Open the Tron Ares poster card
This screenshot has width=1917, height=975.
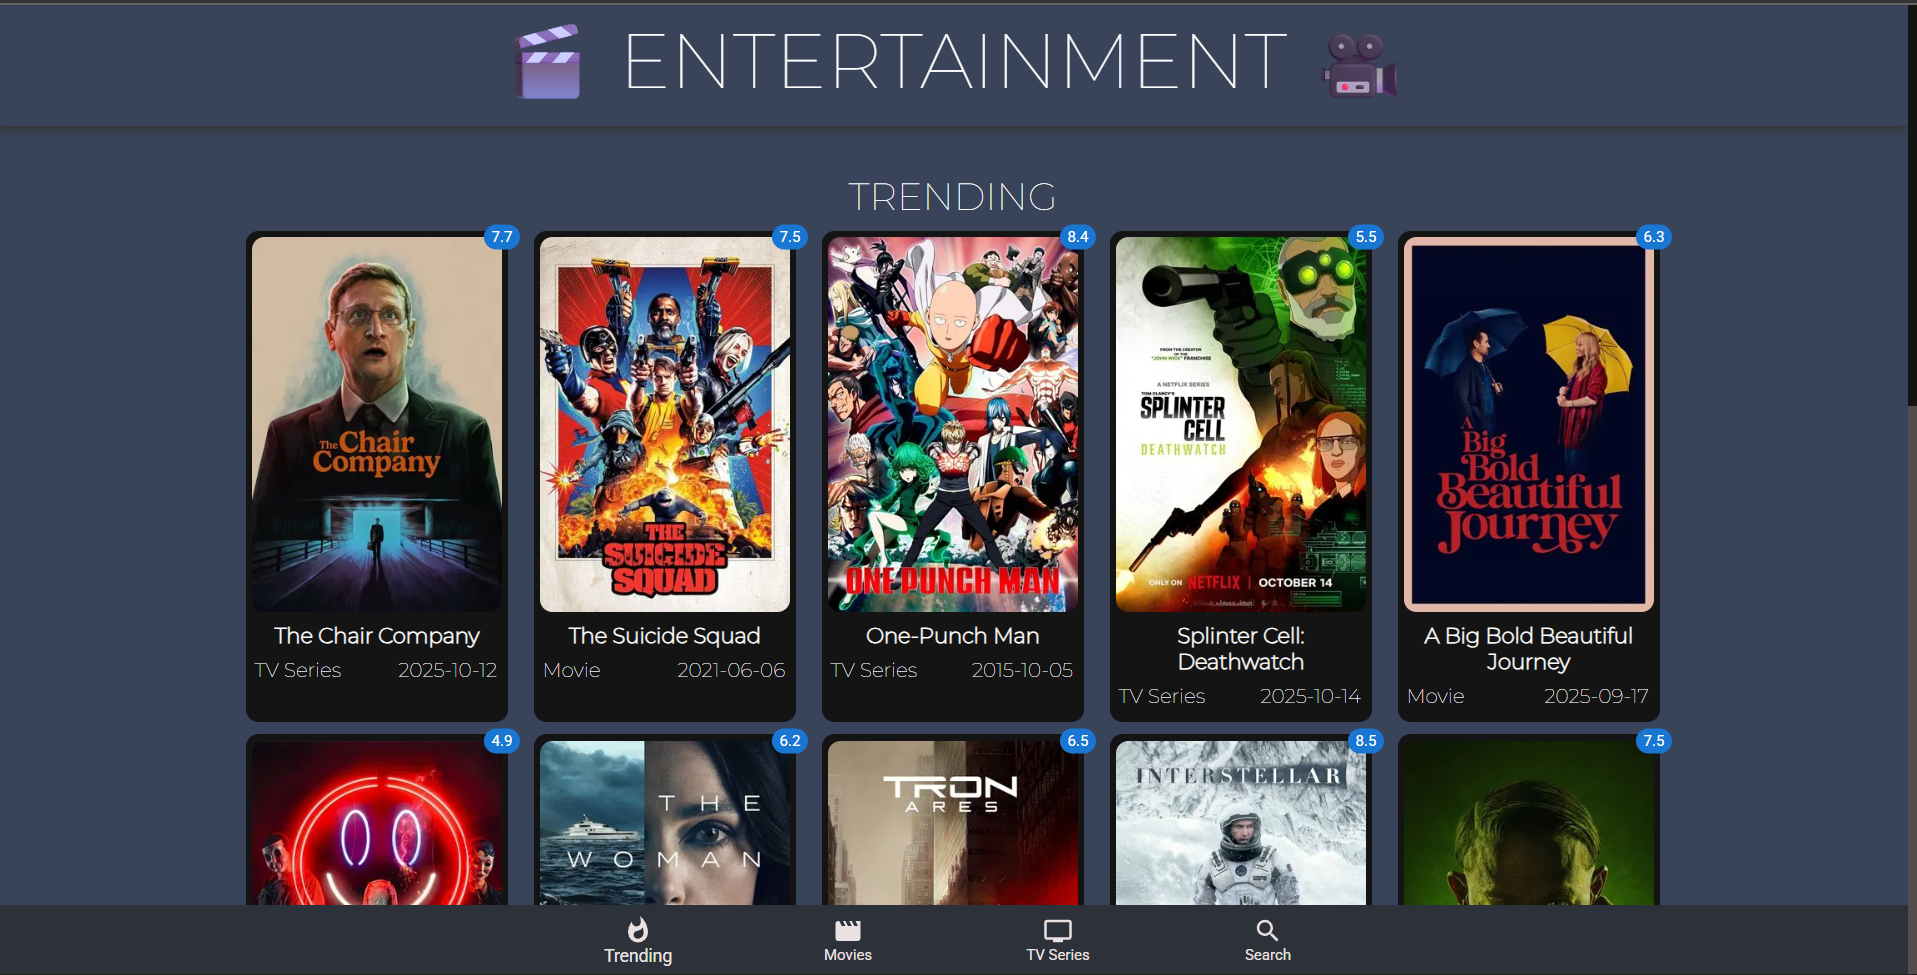(953, 823)
